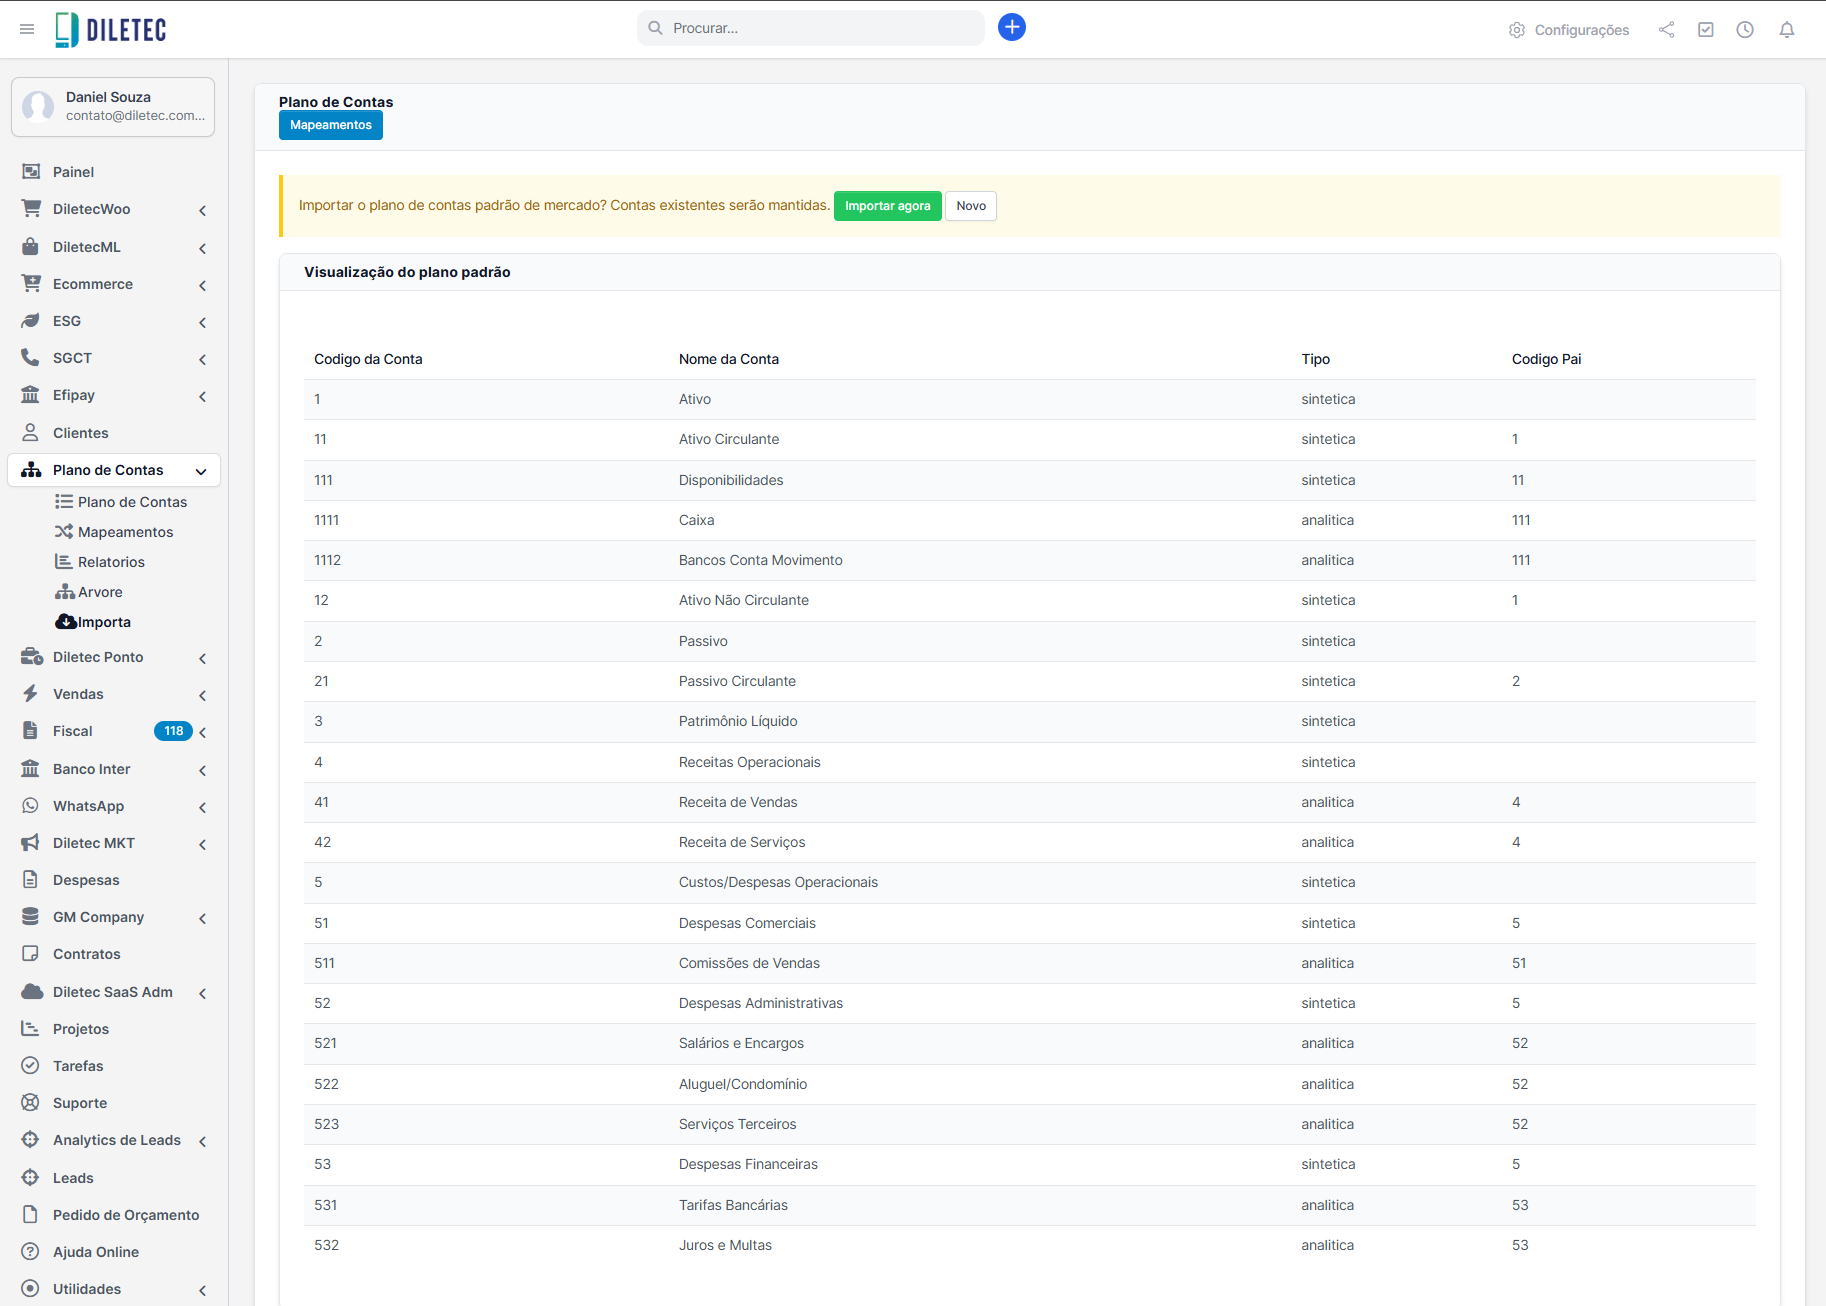This screenshot has height=1306, width=1826.
Task: Open the Mapeamentos submenu item
Action: [x=125, y=532]
